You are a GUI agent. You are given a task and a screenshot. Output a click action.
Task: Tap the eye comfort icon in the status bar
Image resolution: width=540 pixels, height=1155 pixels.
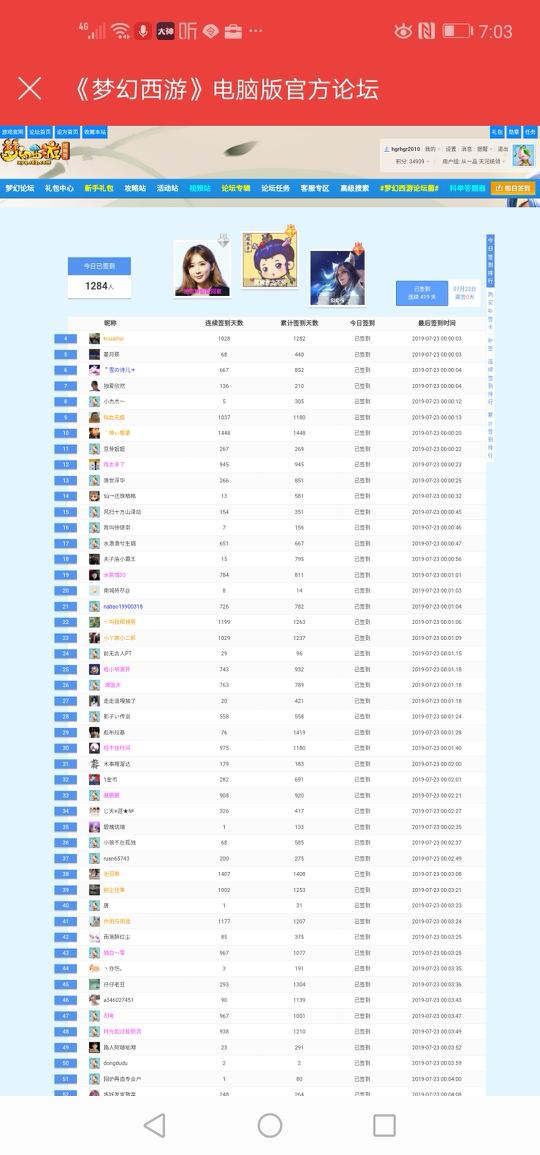[x=403, y=31]
